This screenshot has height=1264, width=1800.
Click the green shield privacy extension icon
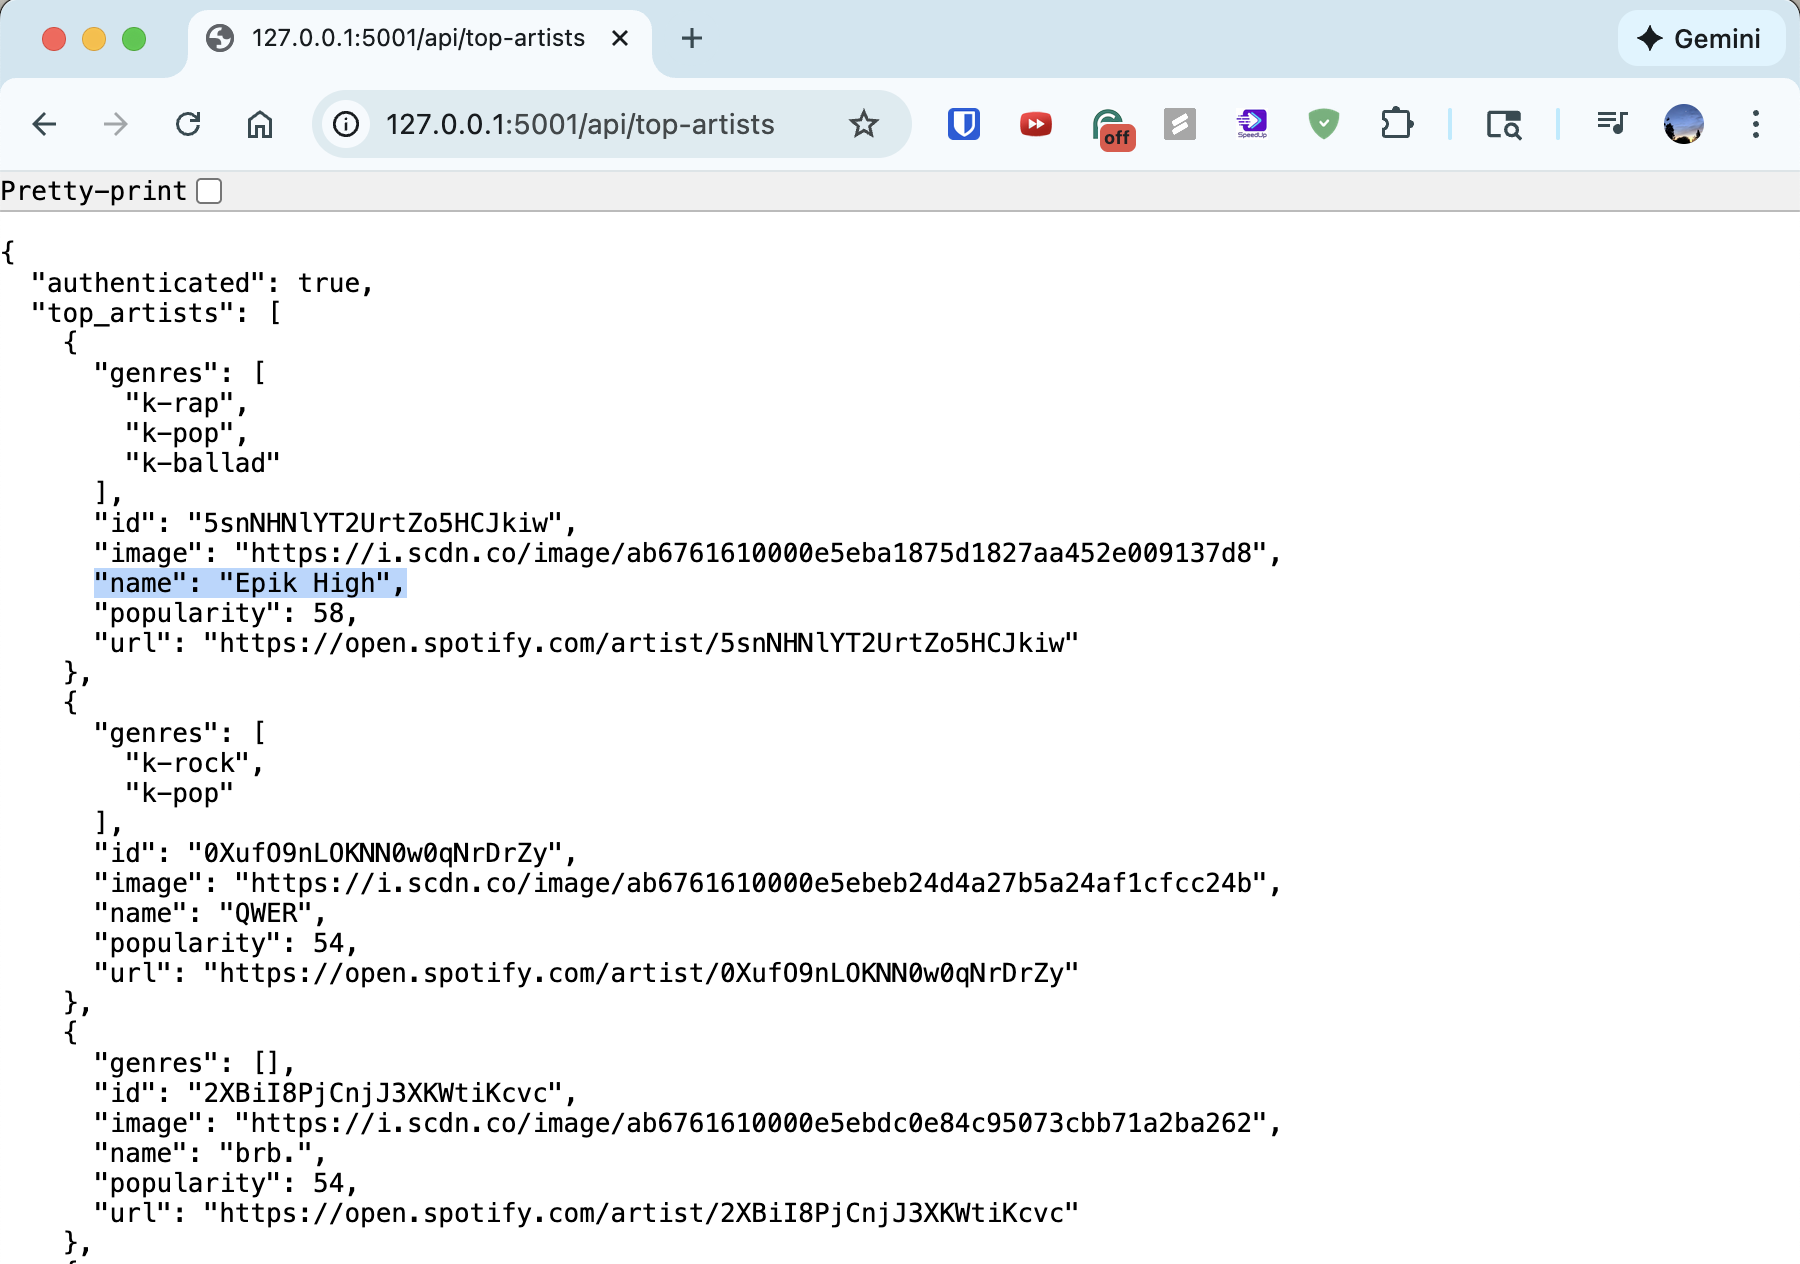pyautogui.click(x=1323, y=124)
